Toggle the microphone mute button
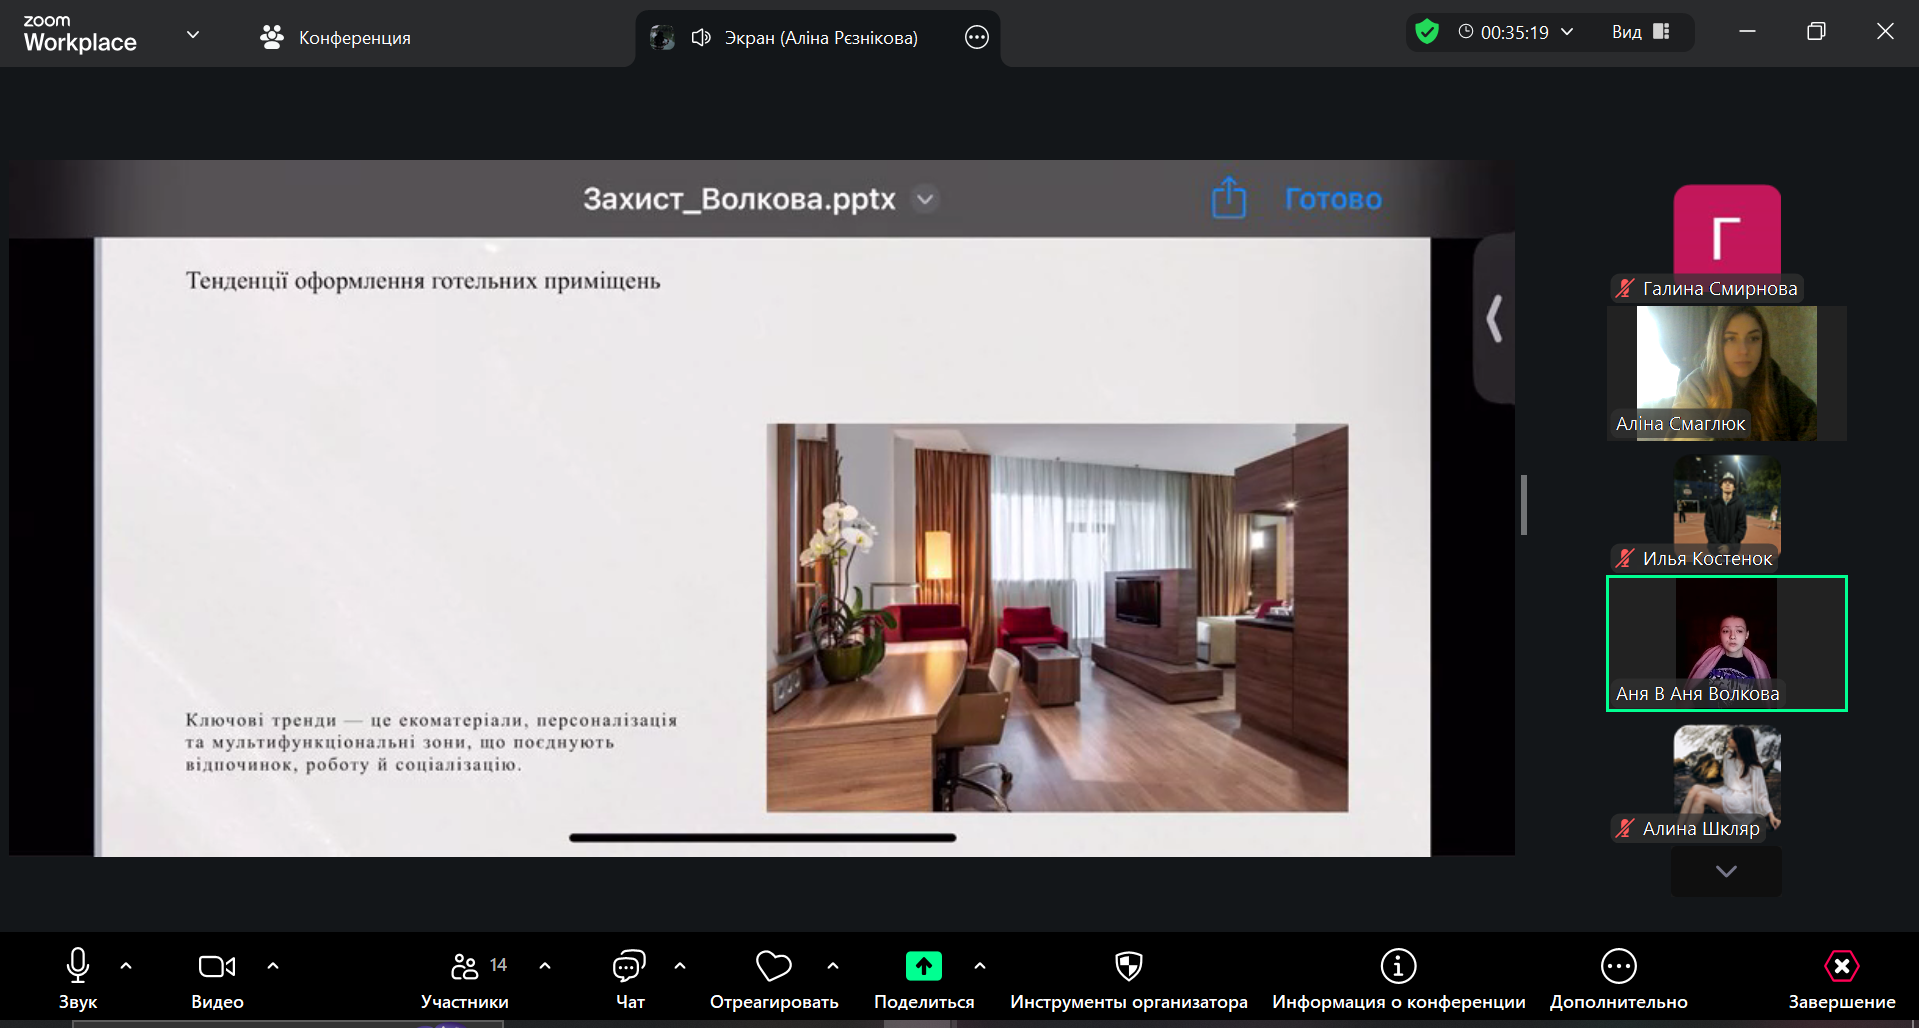This screenshot has width=1919, height=1028. (78, 967)
